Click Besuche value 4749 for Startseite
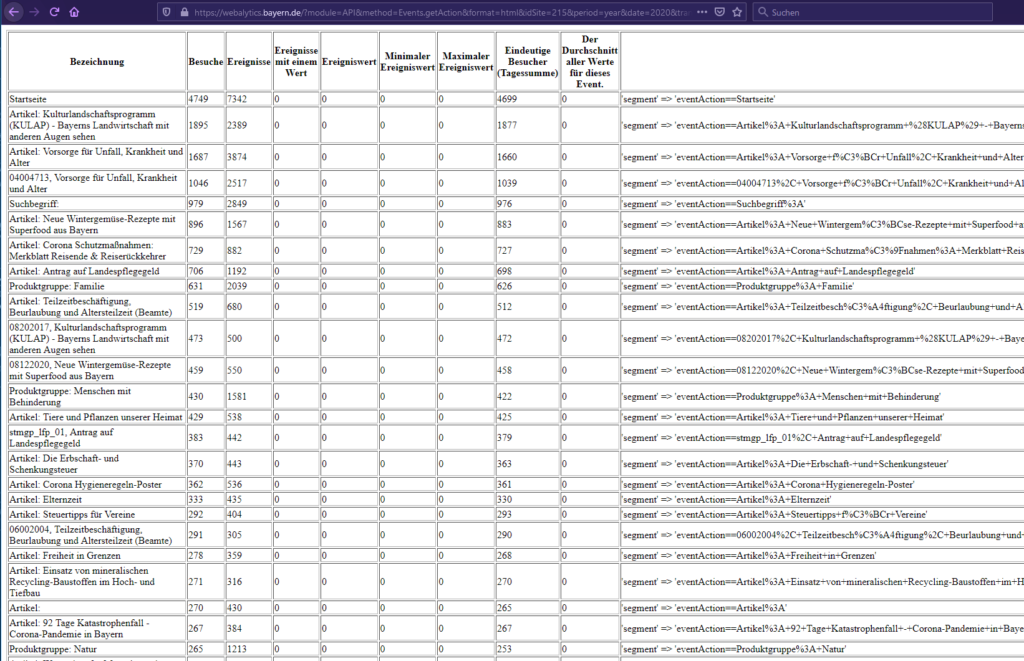1024x661 pixels. (x=199, y=99)
